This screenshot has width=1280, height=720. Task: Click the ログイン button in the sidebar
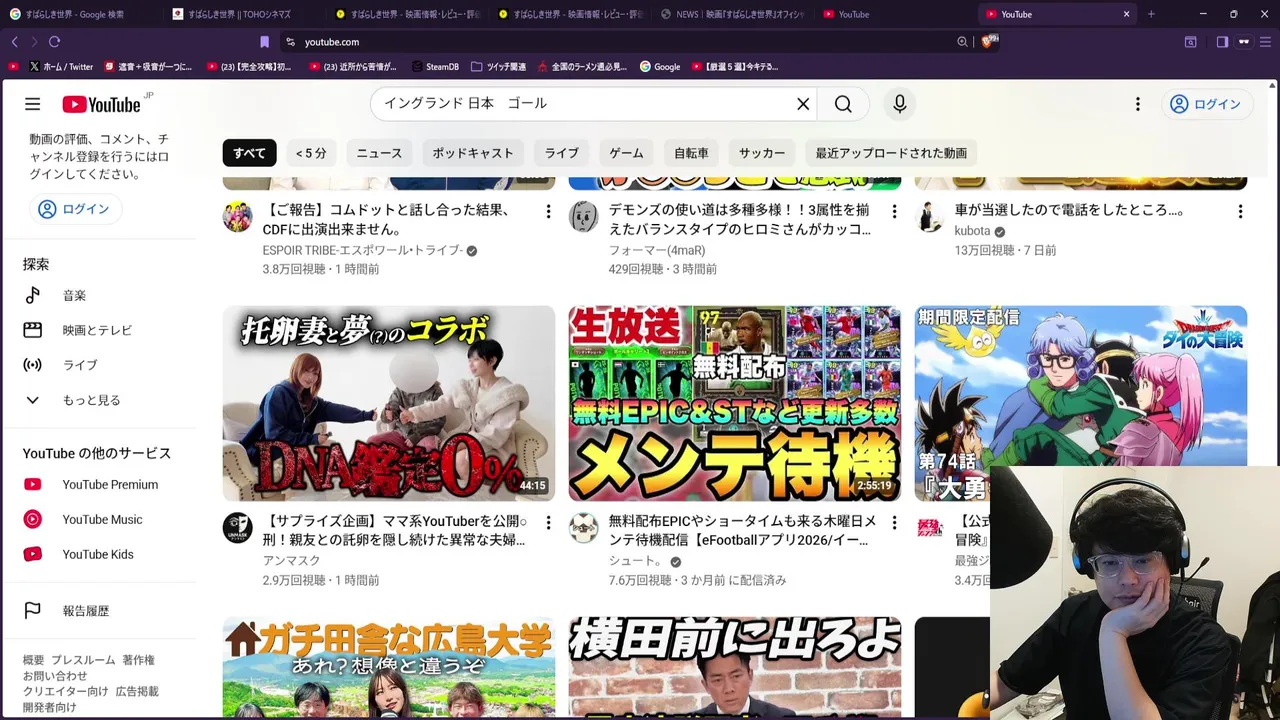(x=75, y=209)
